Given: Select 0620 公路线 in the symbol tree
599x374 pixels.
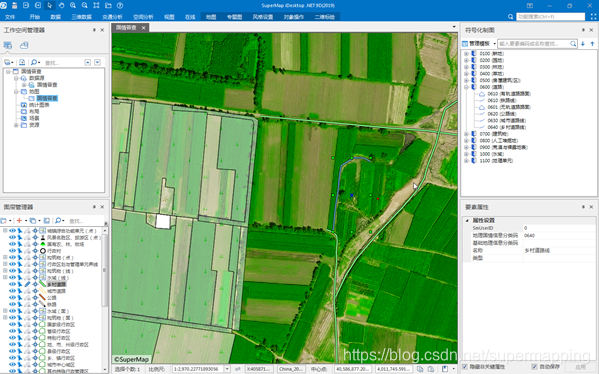Looking at the screenshot, I should (502, 114).
